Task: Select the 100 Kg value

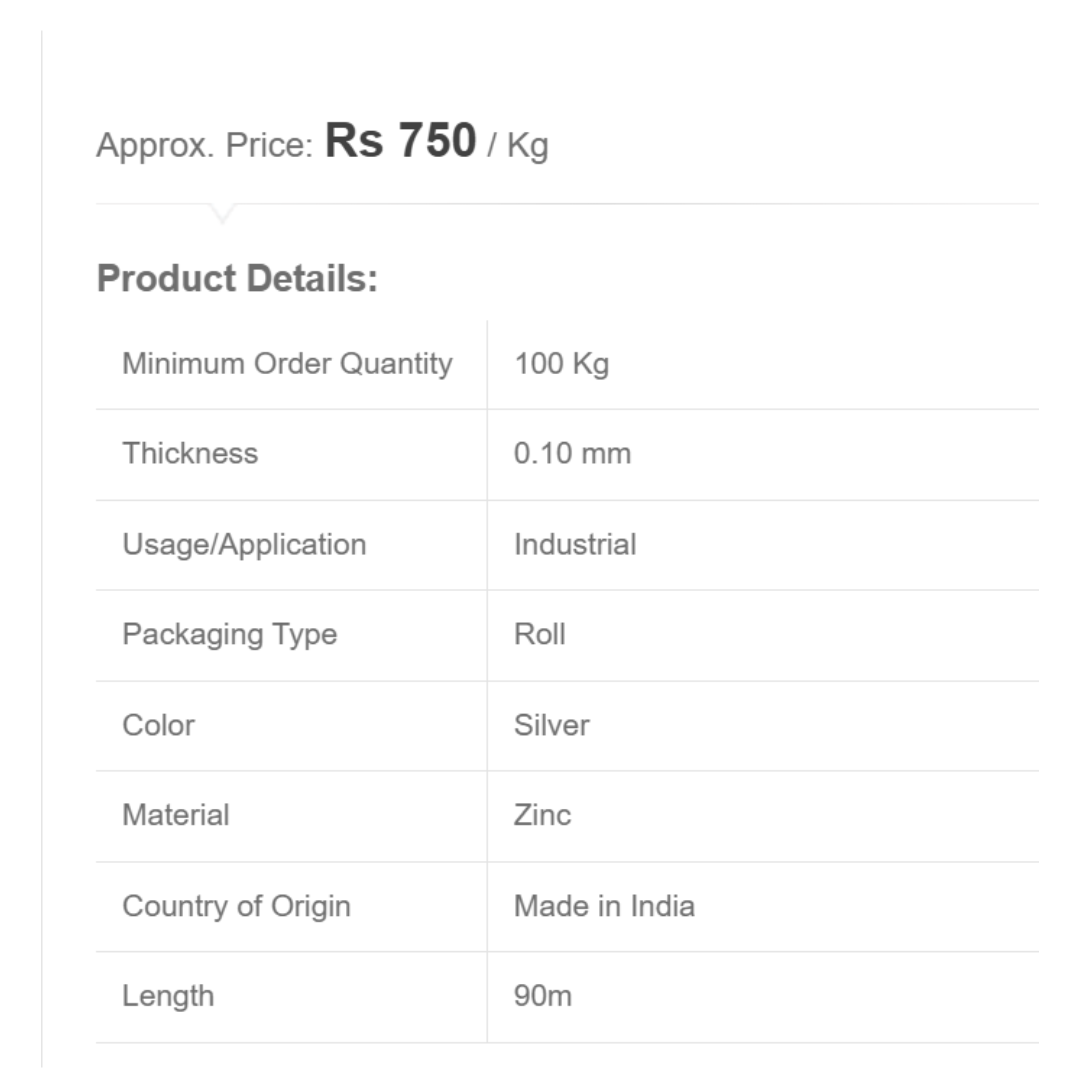Action: tap(561, 364)
